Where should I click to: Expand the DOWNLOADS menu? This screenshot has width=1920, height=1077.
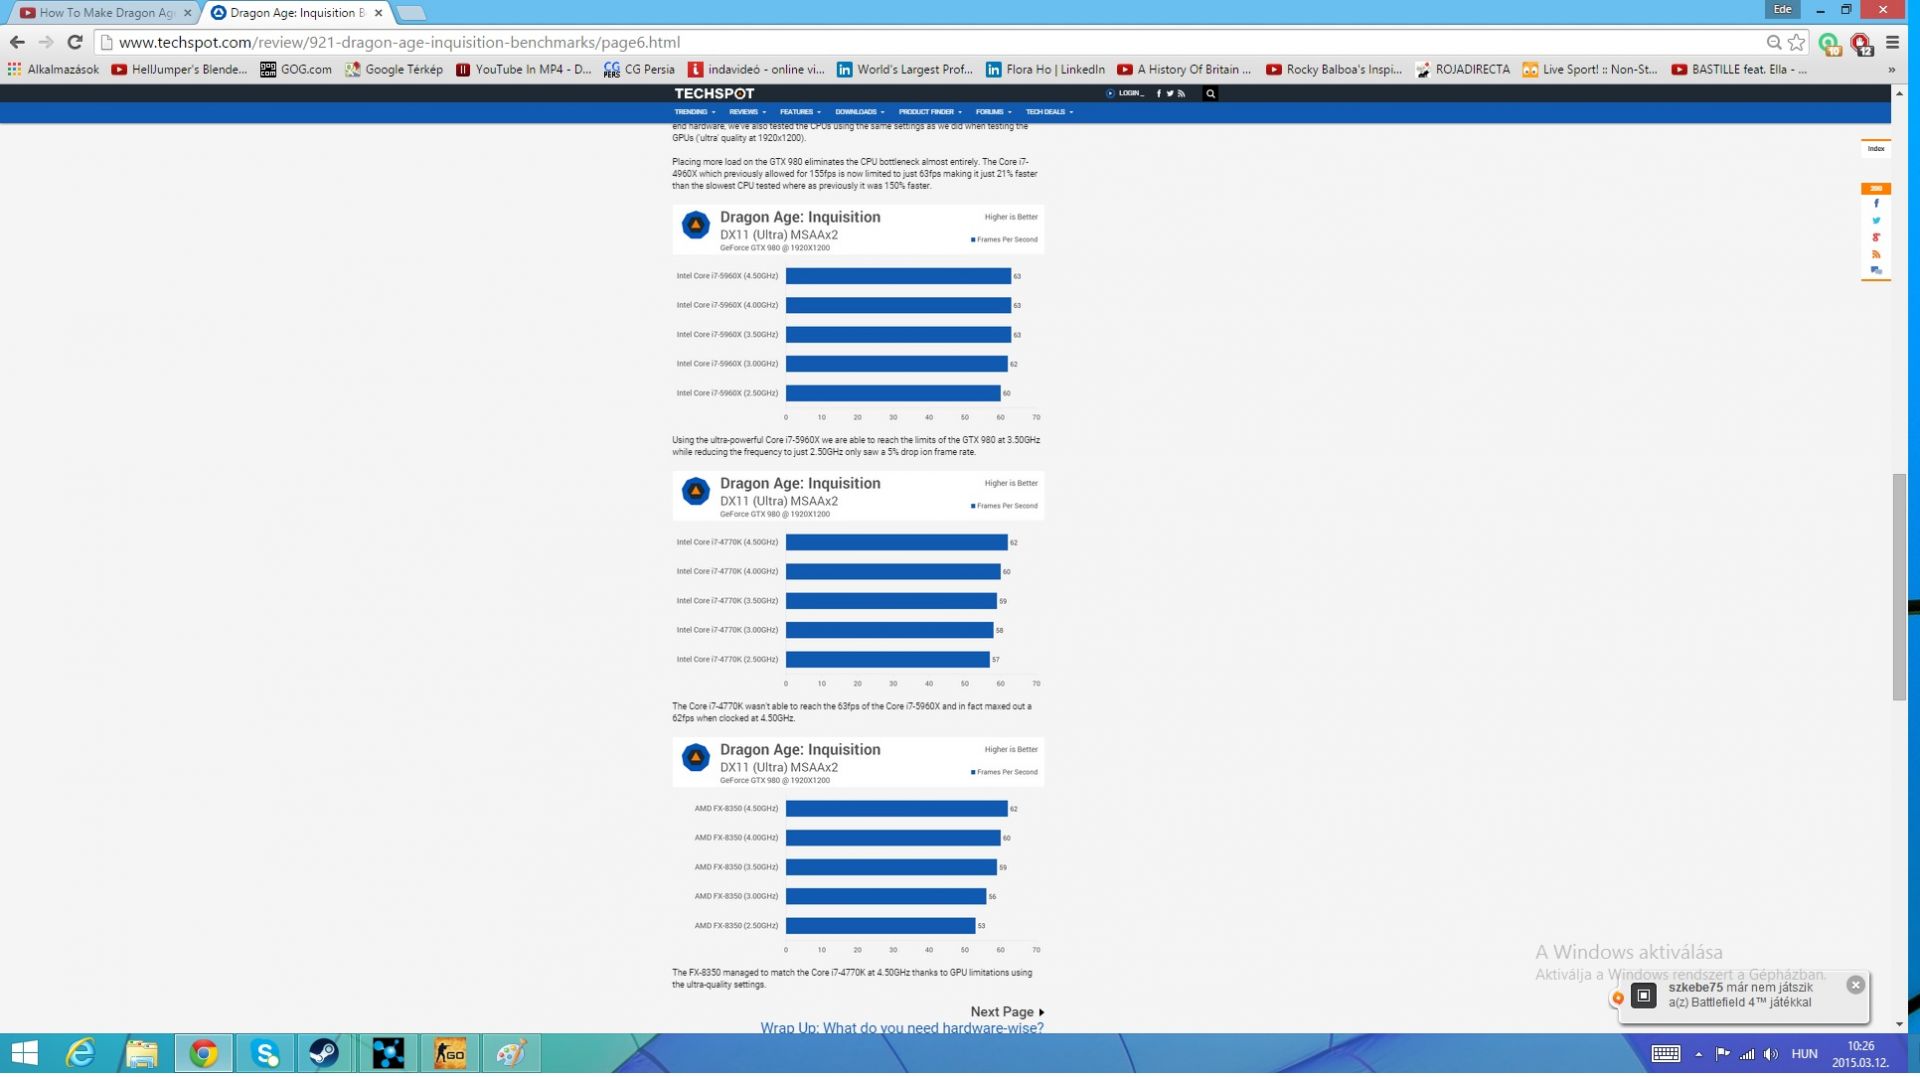pos(860,112)
